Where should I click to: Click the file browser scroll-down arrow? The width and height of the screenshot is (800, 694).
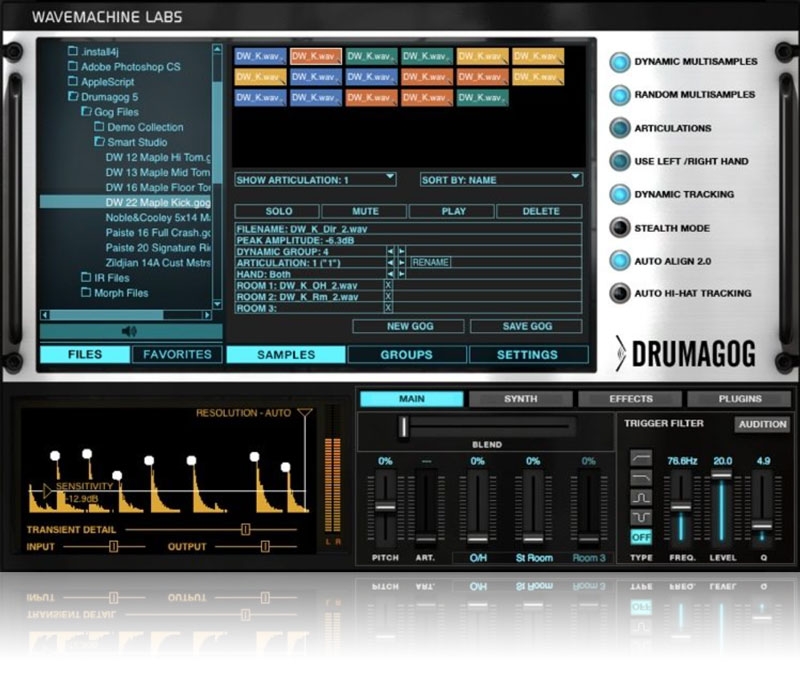(x=217, y=304)
